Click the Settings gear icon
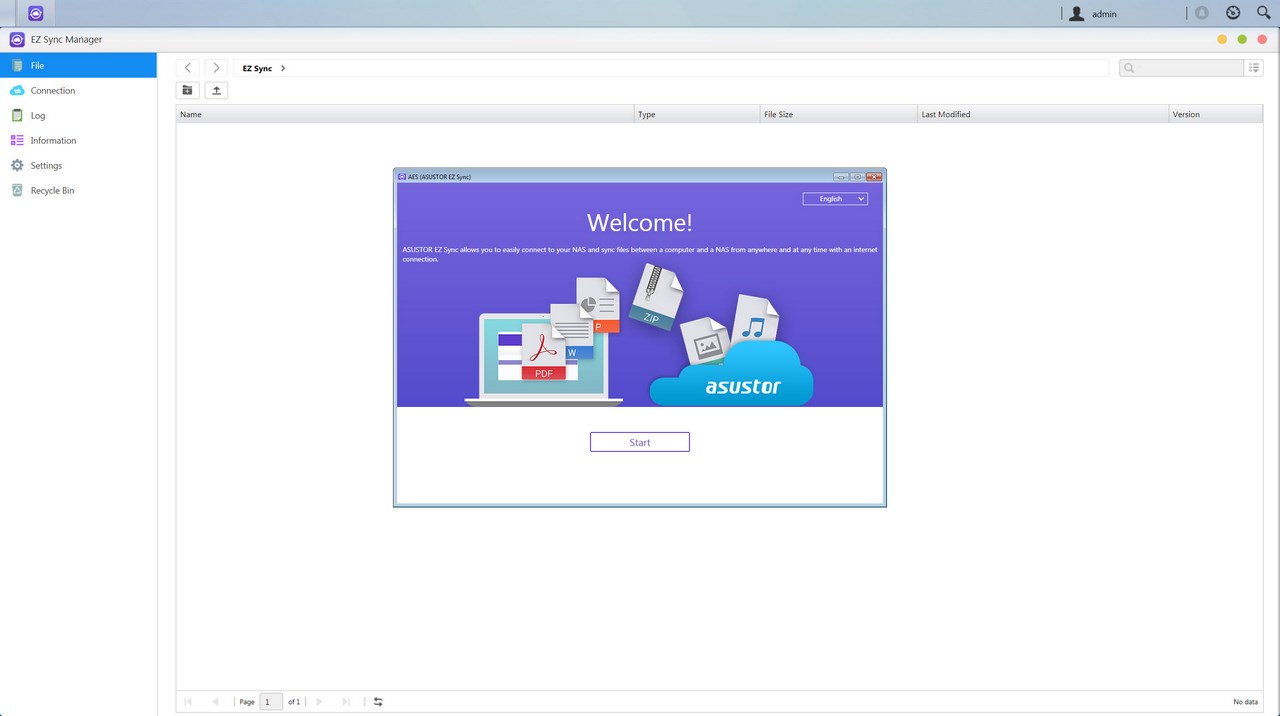Screen dimensions: 1280x716 [x=16, y=165]
